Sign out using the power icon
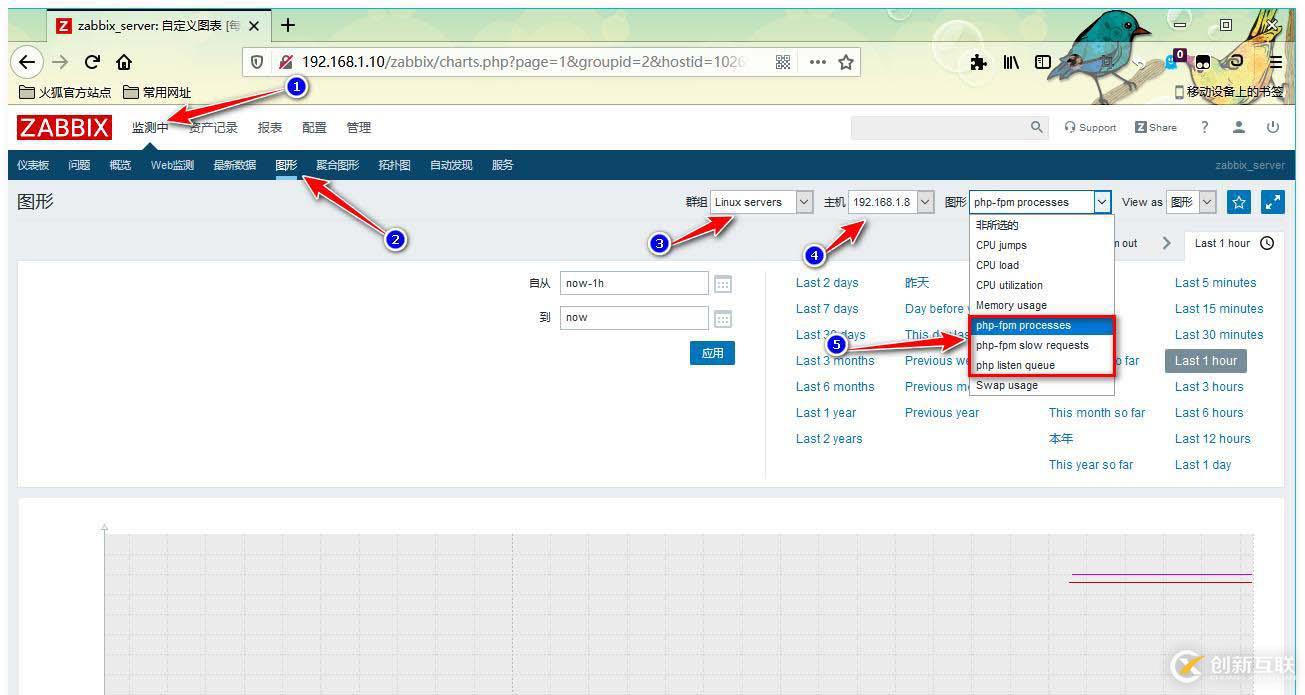 tap(1273, 127)
